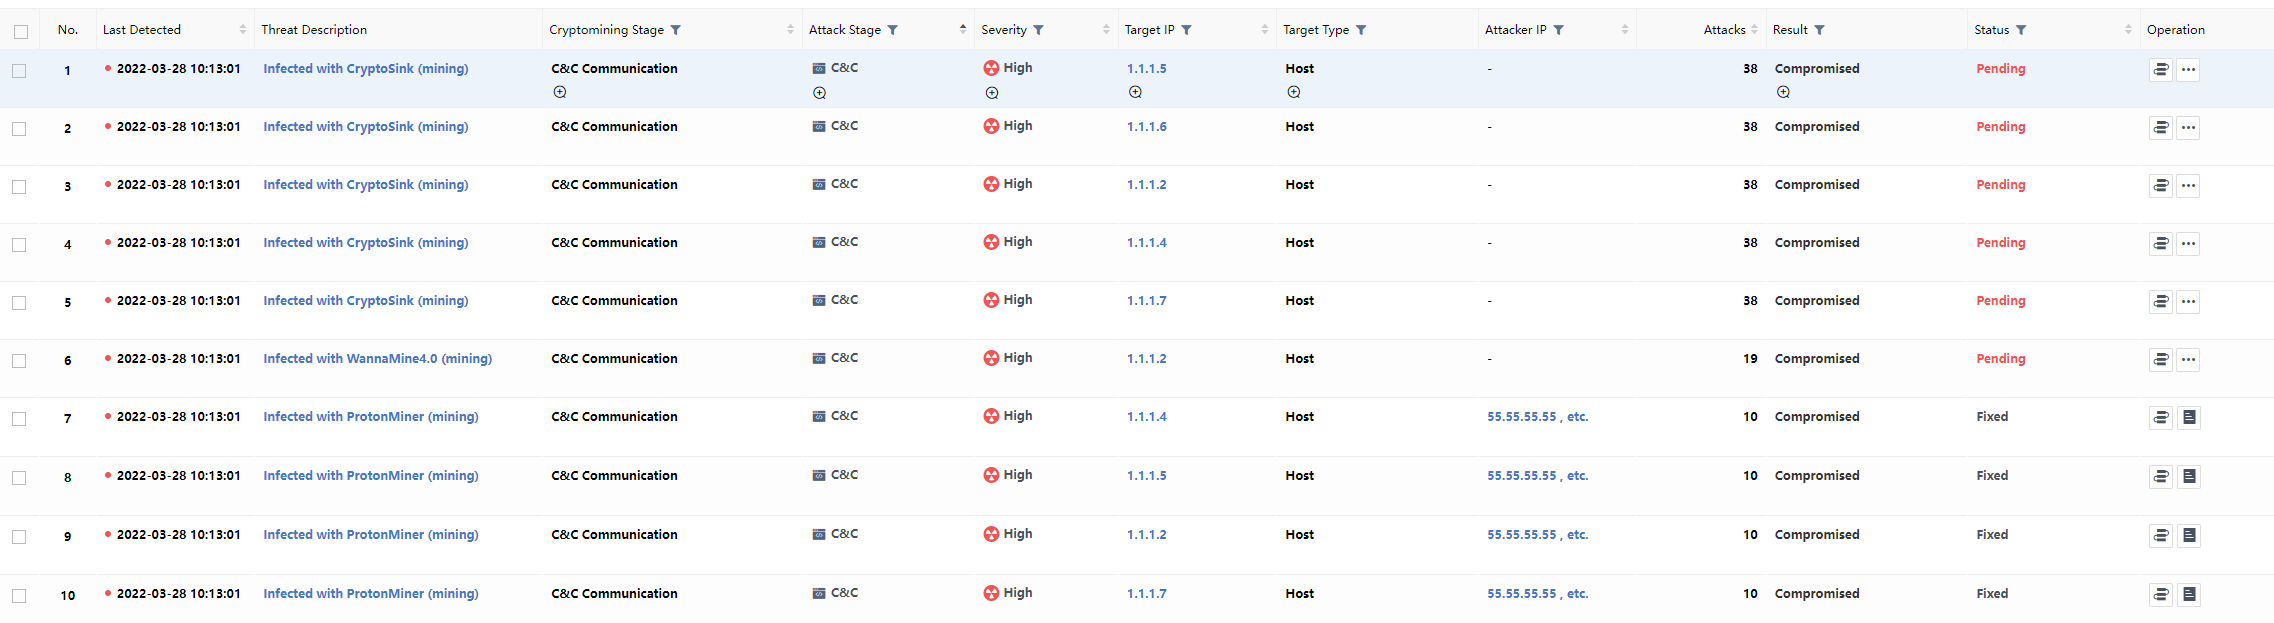Filter the Target IP column
The height and width of the screenshot is (623, 2274).
click(x=1186, y=30)
